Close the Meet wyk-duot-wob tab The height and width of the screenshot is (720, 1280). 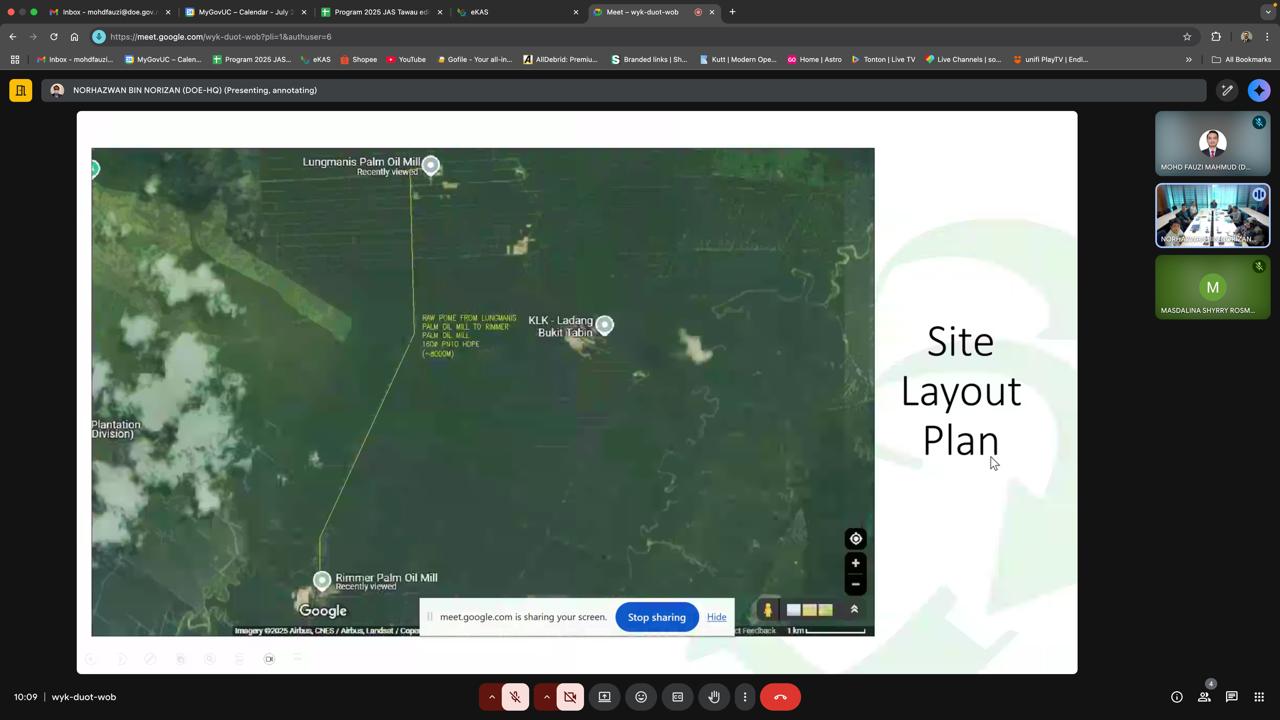712,12
